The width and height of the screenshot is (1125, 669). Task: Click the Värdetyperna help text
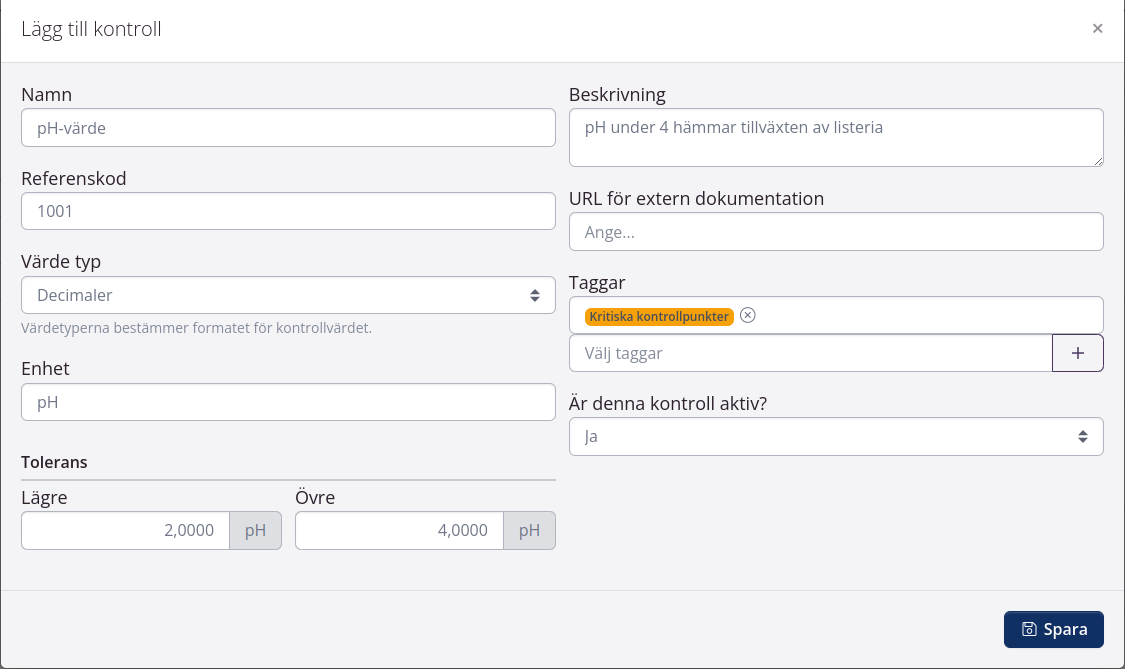pyautogui.click(x=197, y=328)
